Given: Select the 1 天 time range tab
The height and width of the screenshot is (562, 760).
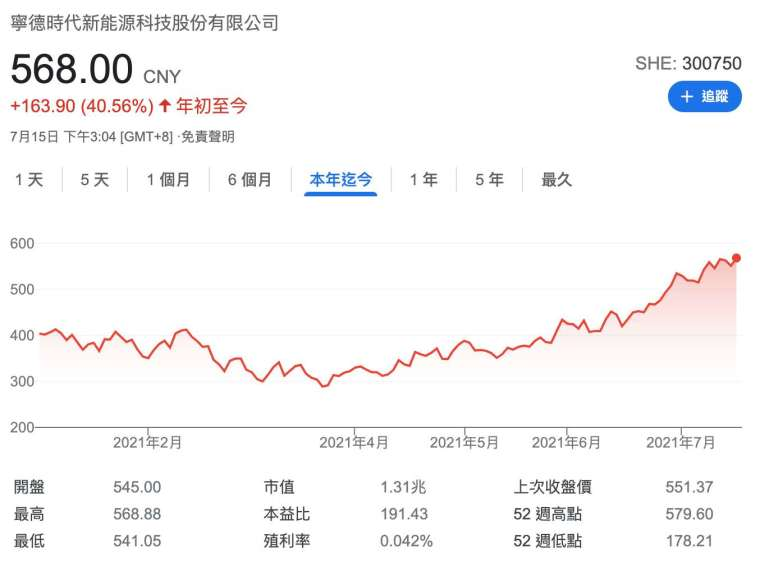Looking at the screenshot, I should 29,180.
